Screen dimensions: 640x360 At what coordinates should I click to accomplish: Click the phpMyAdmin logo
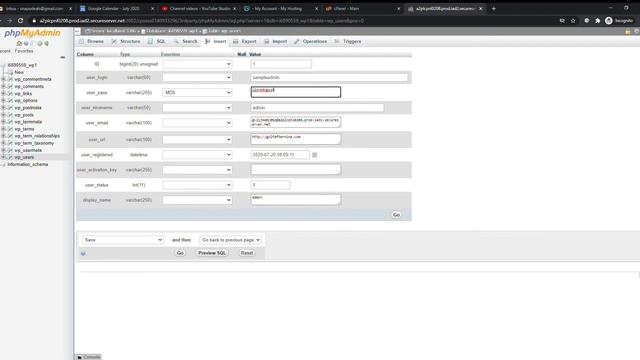[32, 33]
